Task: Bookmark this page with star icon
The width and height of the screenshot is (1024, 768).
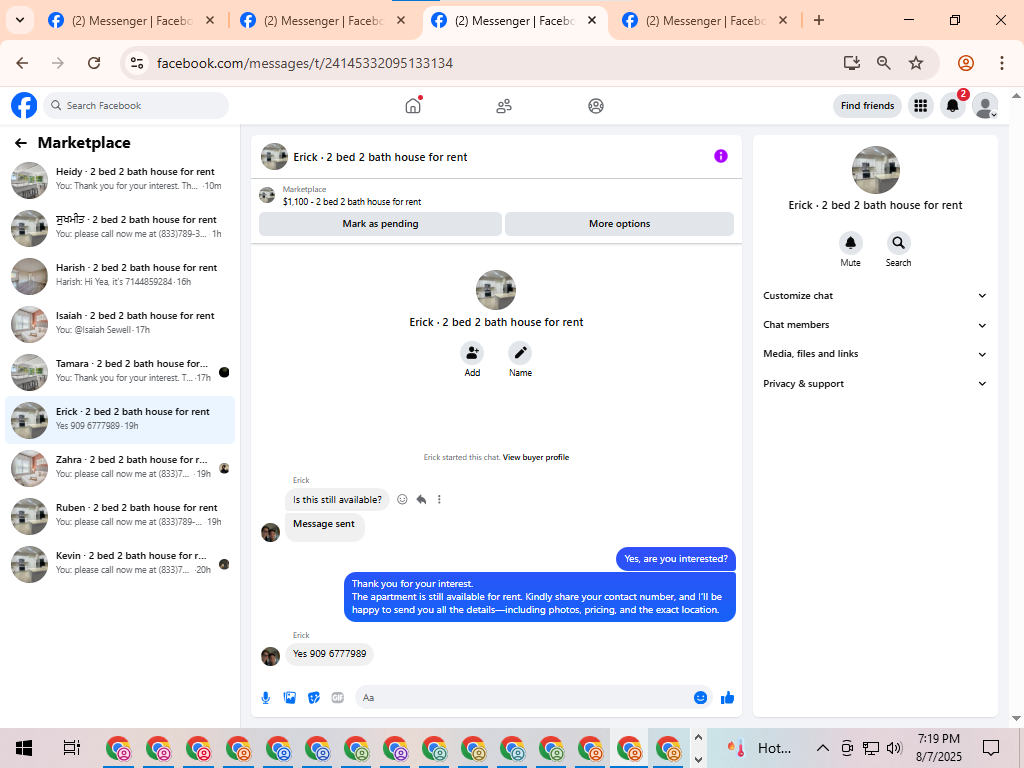Action: point(916,63)
